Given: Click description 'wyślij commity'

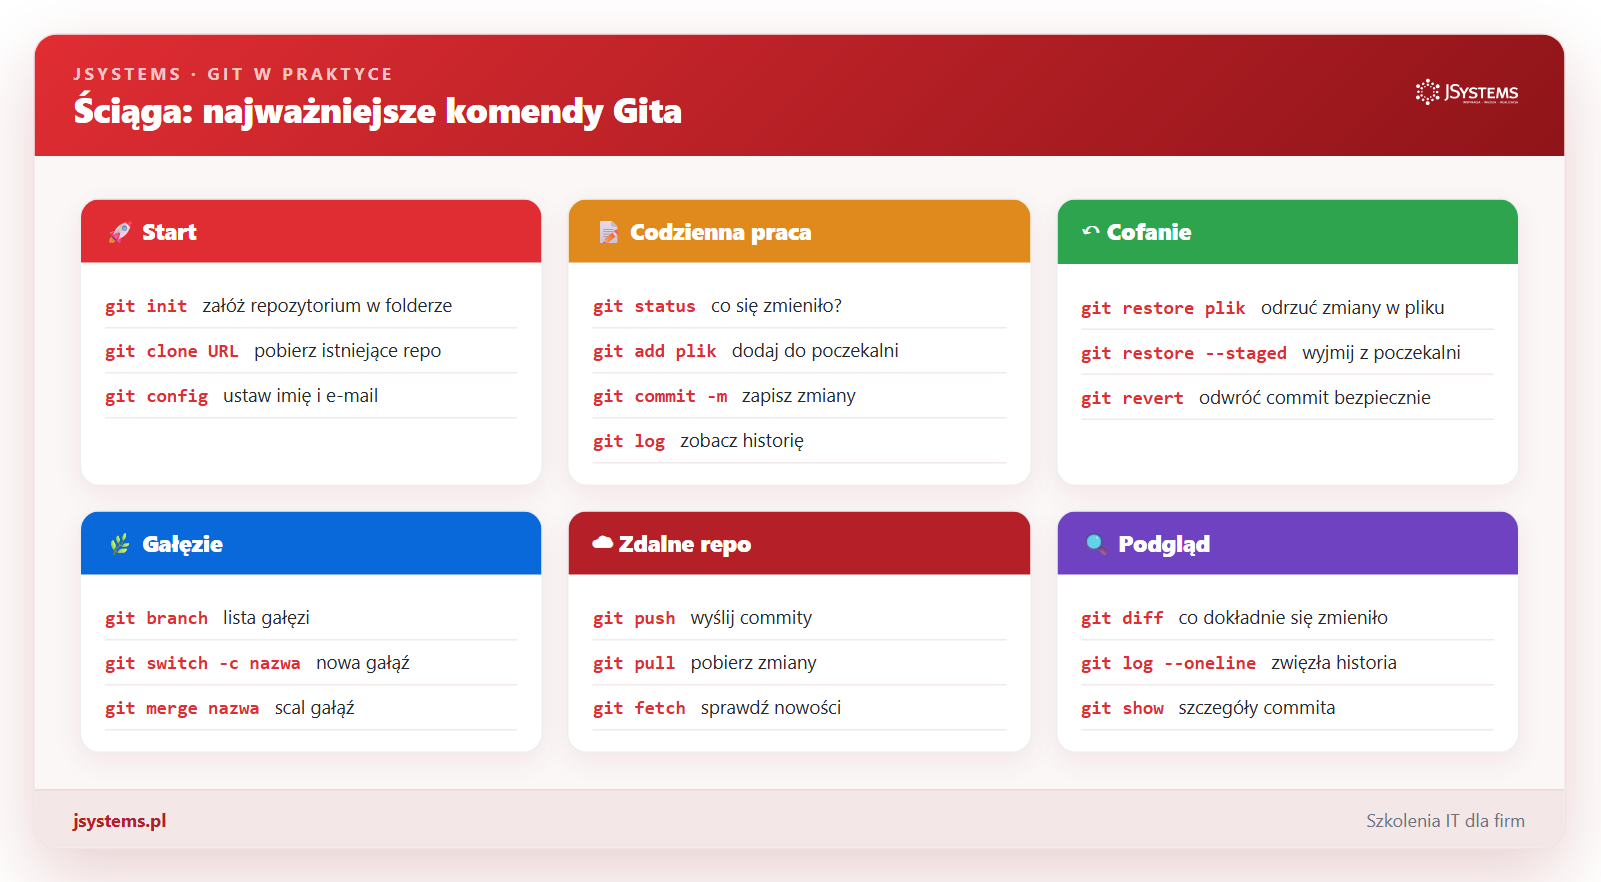Looking at the screenshot, I should [751, 618].
